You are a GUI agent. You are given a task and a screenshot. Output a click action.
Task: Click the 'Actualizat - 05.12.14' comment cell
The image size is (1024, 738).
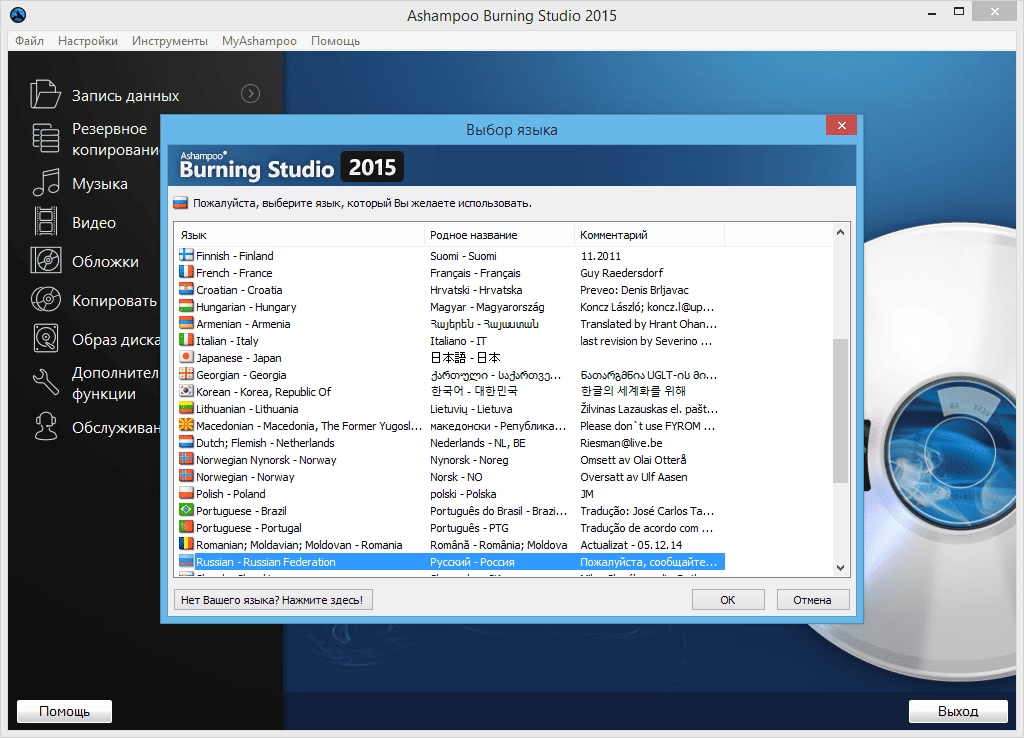[x=631, y=545]
